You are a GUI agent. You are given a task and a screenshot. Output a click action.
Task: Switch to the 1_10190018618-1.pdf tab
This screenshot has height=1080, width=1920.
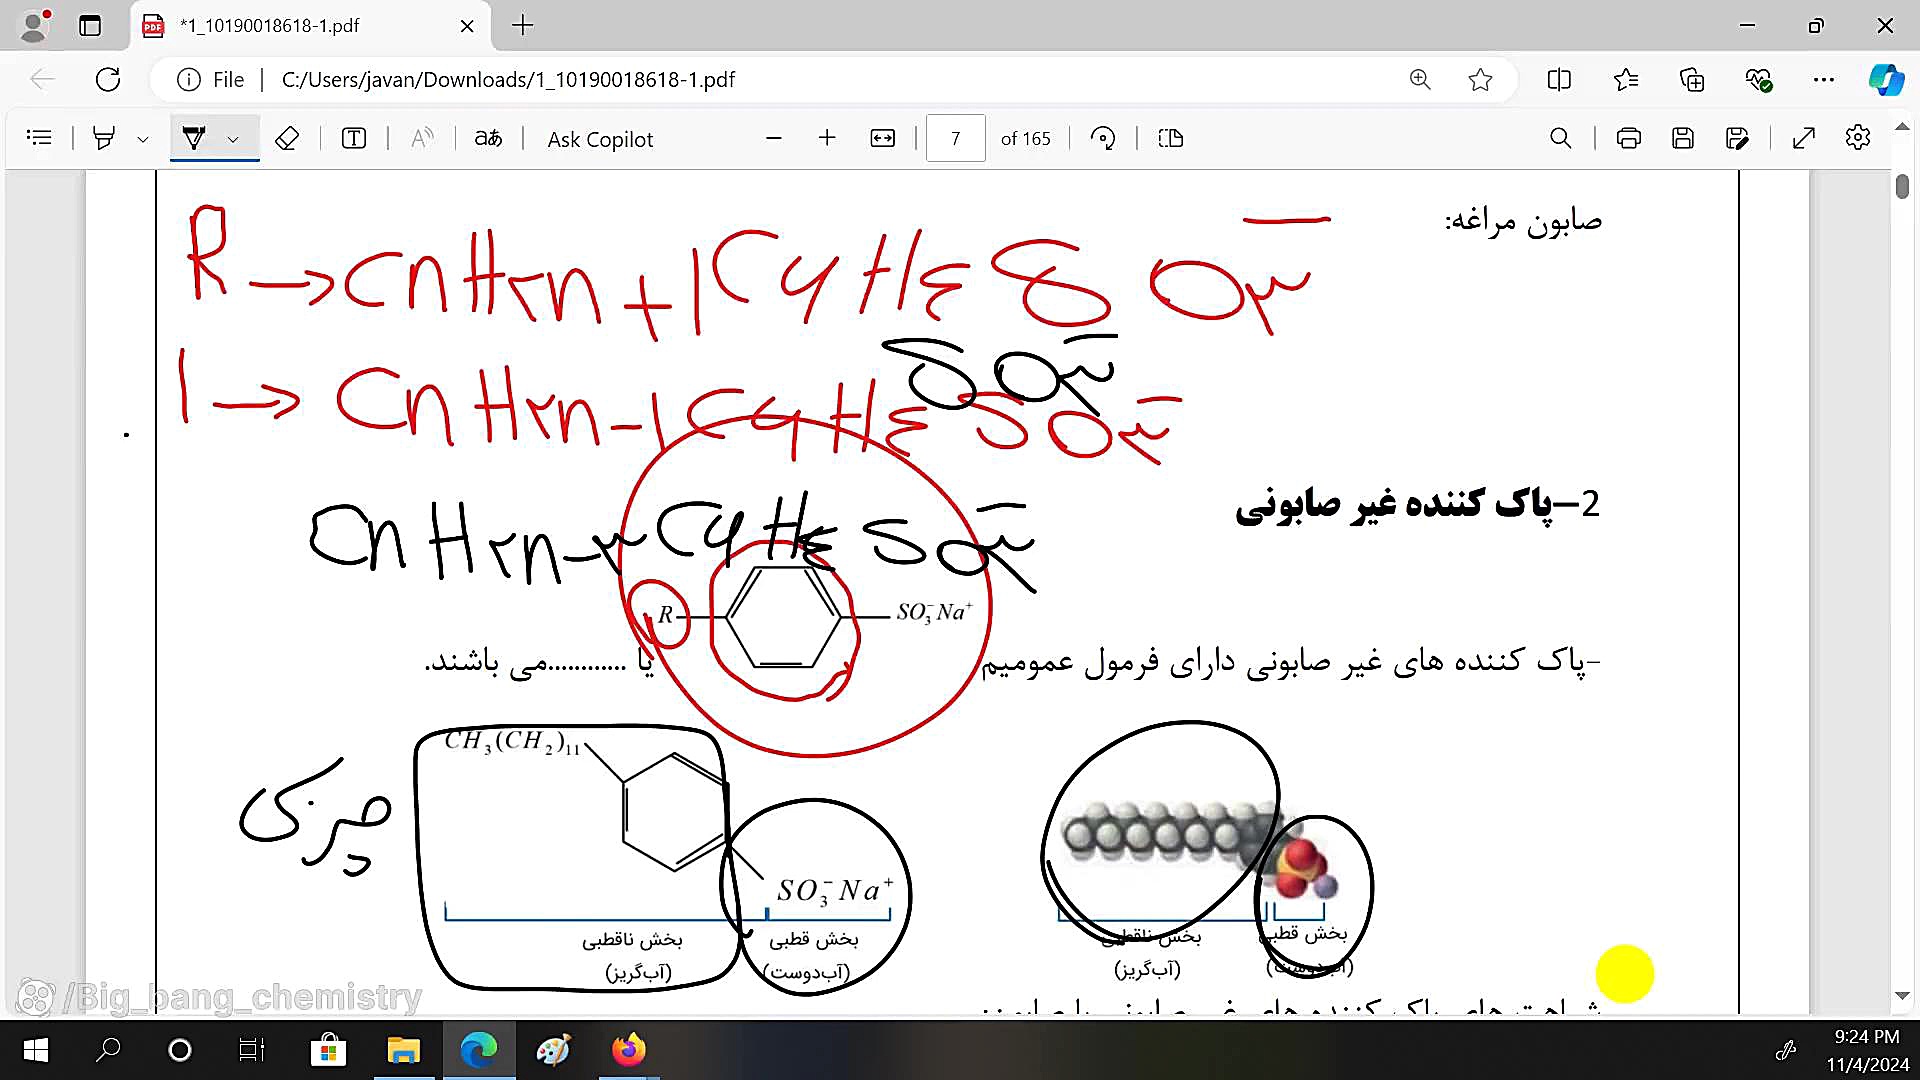click(x=270, y=26)
